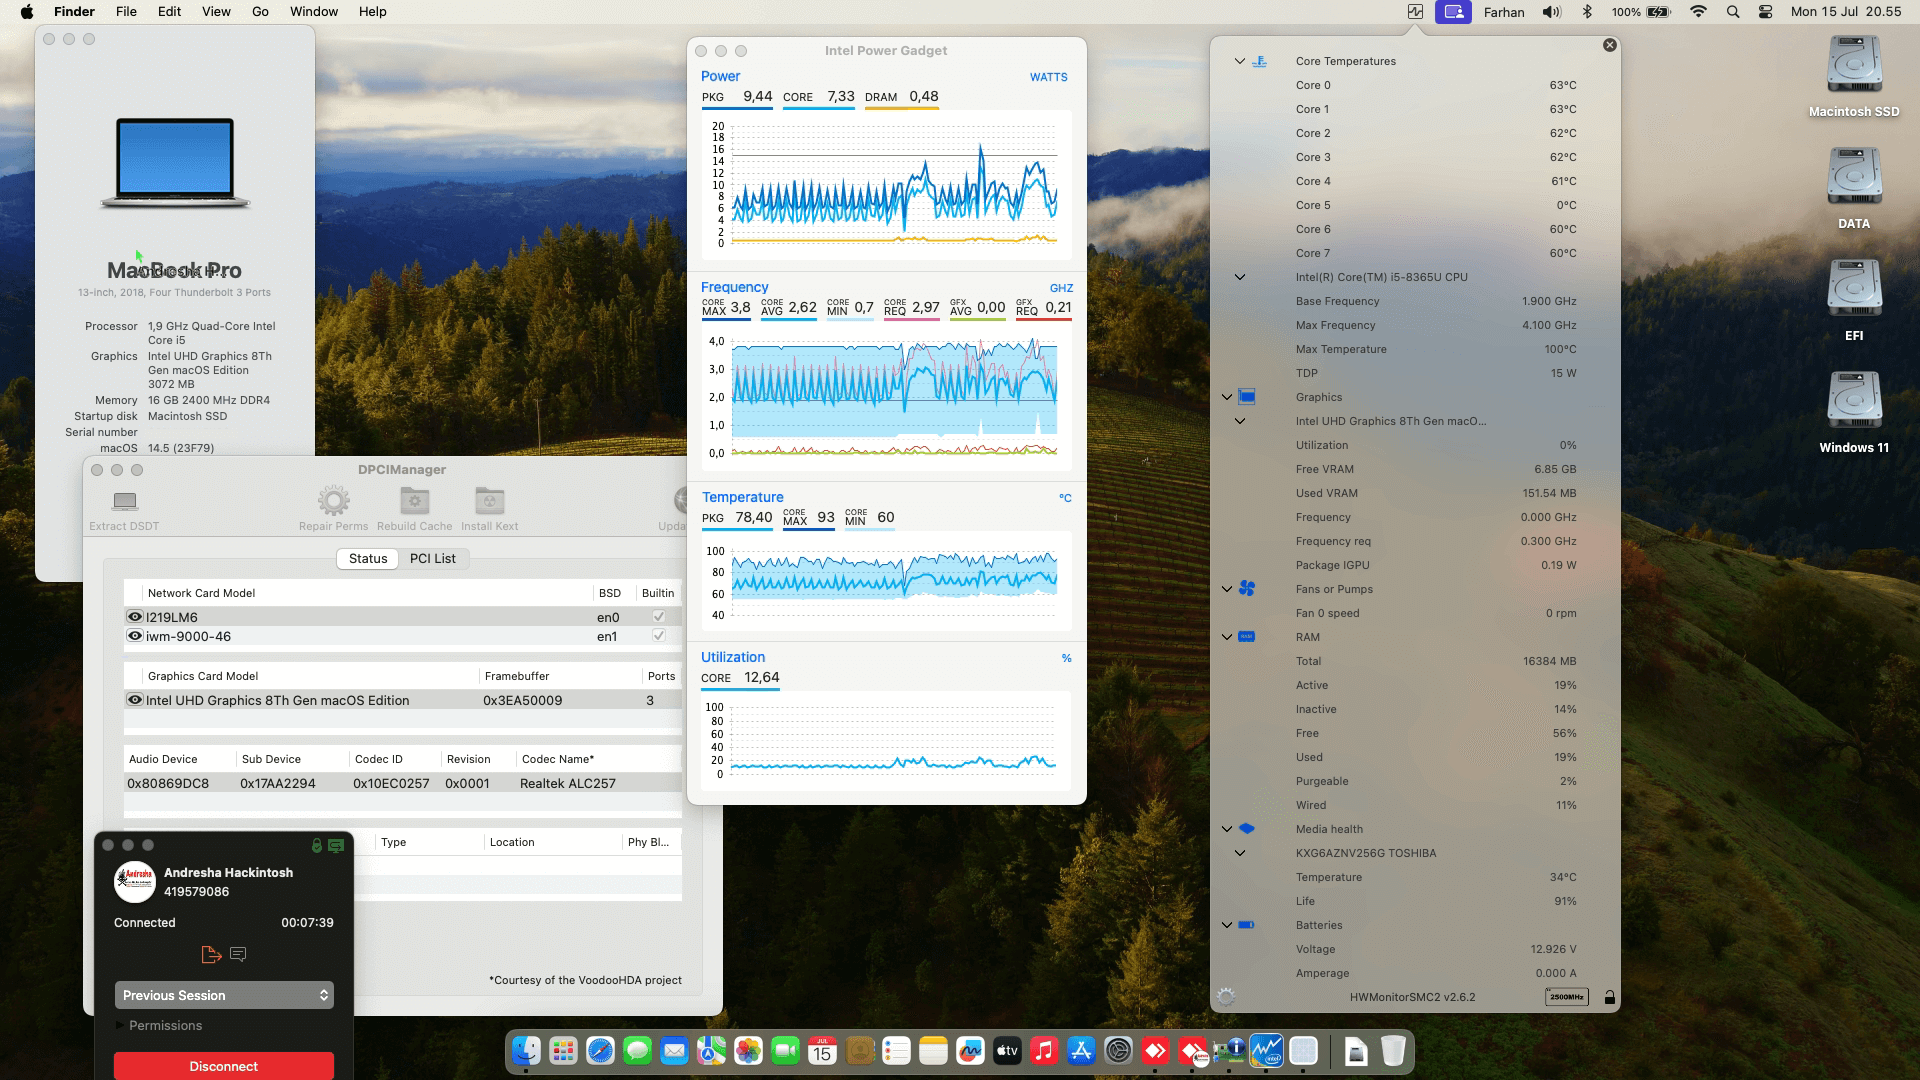Screen dimensions: 1920x1080
Task: Select the Windows 11 drive icon
Action: click(x=1854, y=401)
